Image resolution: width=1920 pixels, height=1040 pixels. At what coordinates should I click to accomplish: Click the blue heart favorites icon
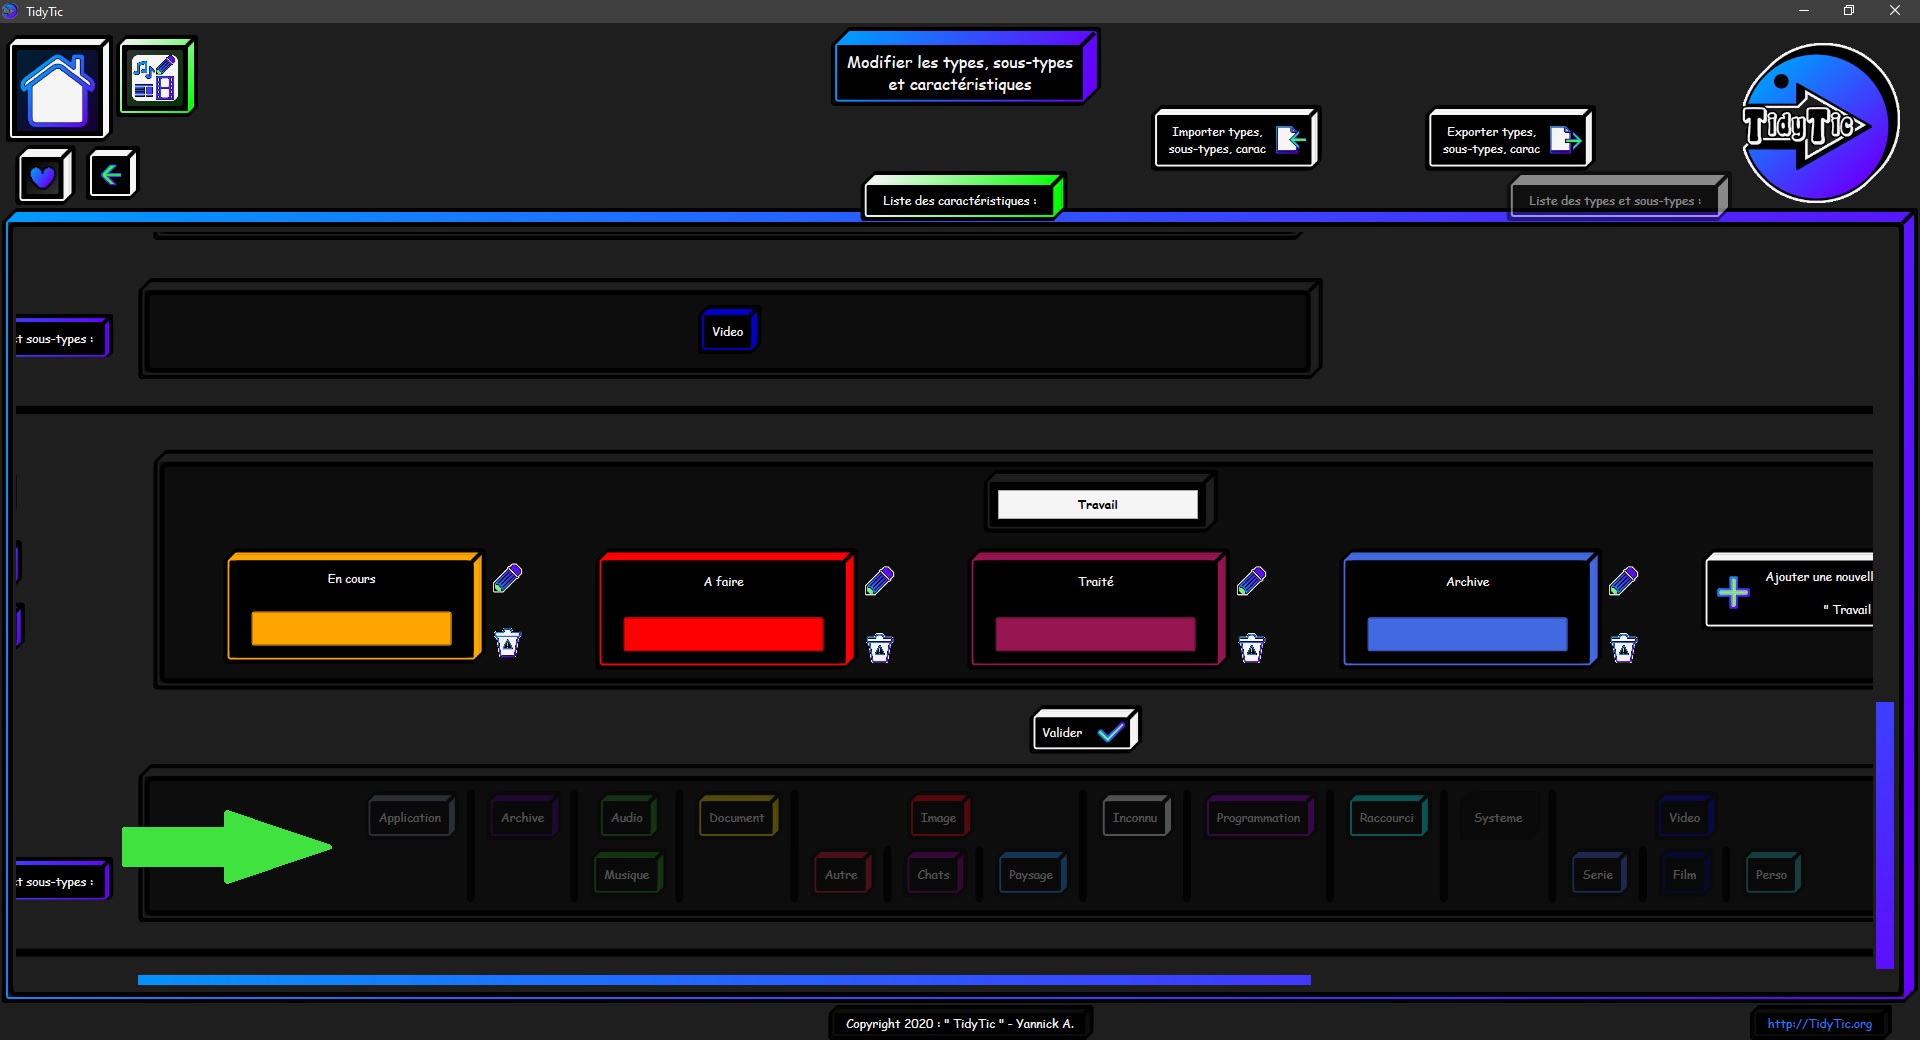[x=43, y=176]
